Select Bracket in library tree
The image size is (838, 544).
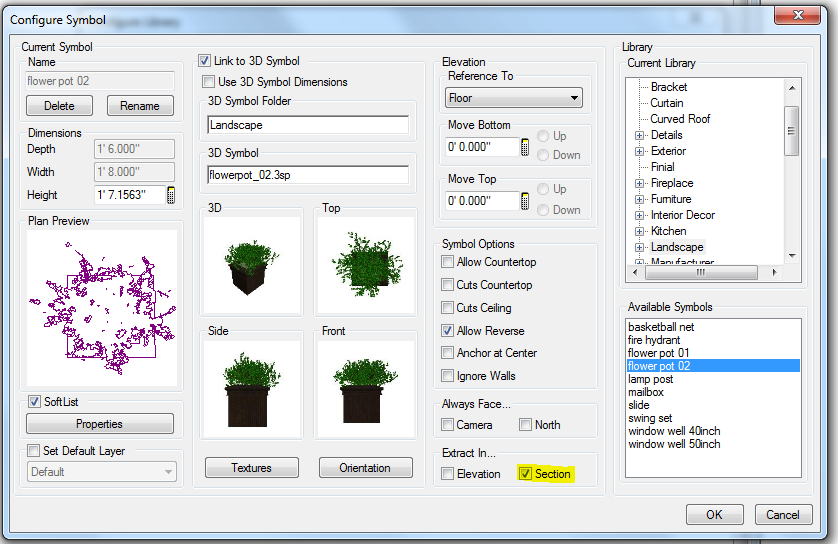tap(669, 87)
